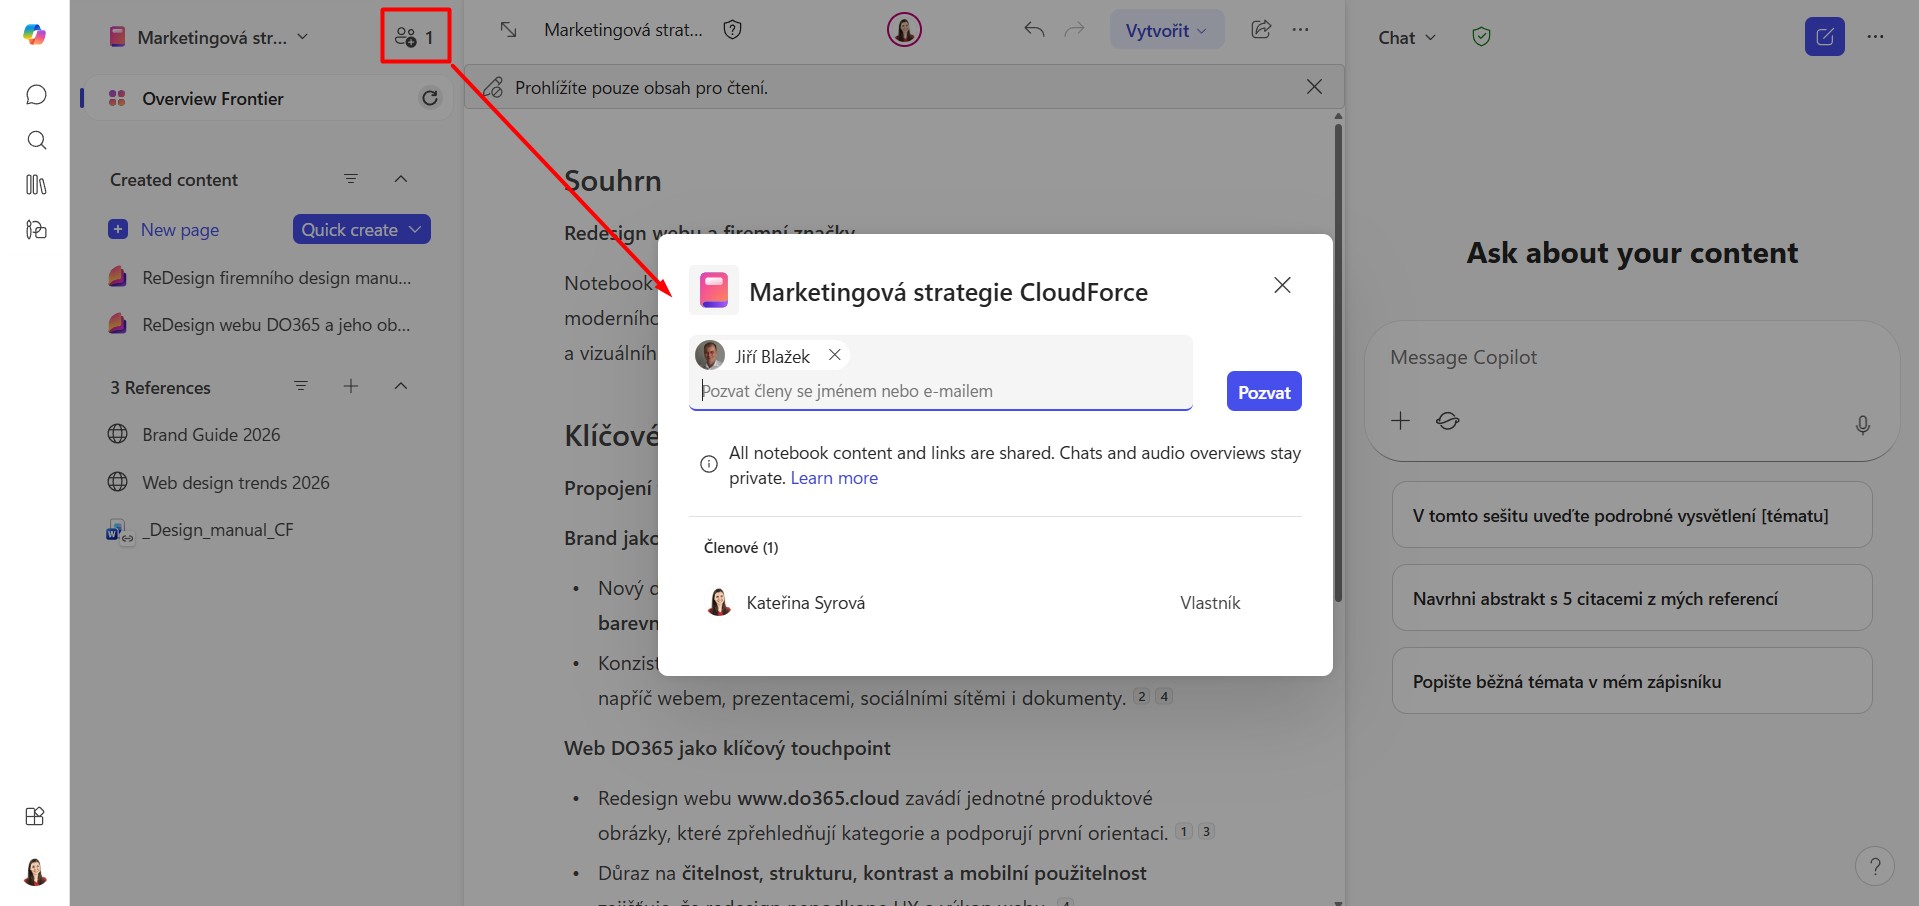Select the Overview Frontier page

(x=268, y=98)
